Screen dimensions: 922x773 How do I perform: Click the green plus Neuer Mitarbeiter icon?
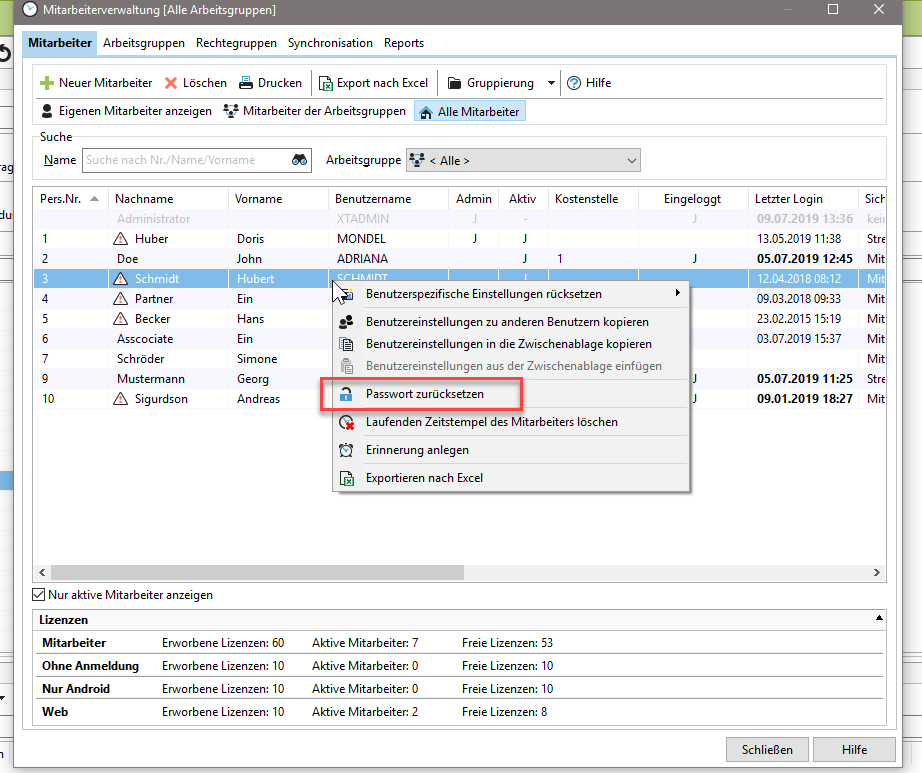click(x=47, y=83)
